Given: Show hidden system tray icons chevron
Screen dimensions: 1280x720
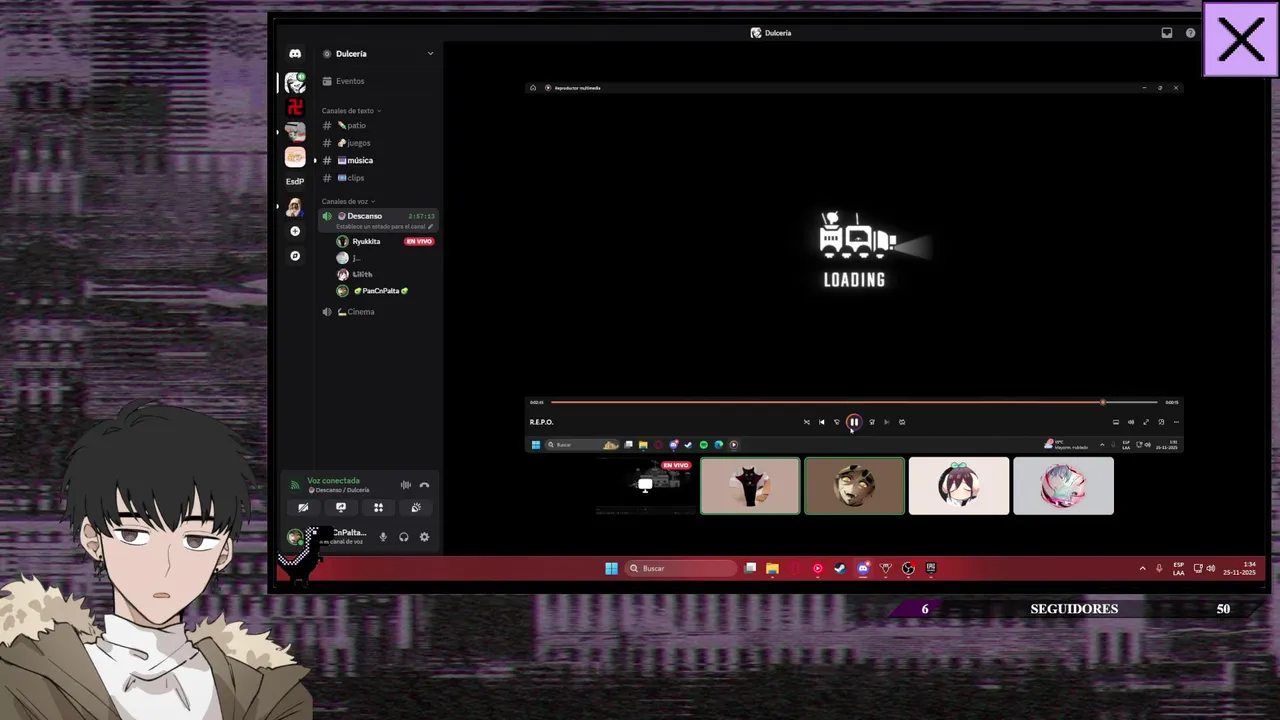Looking at the screenshot, I should click(x=1142, y=568).
